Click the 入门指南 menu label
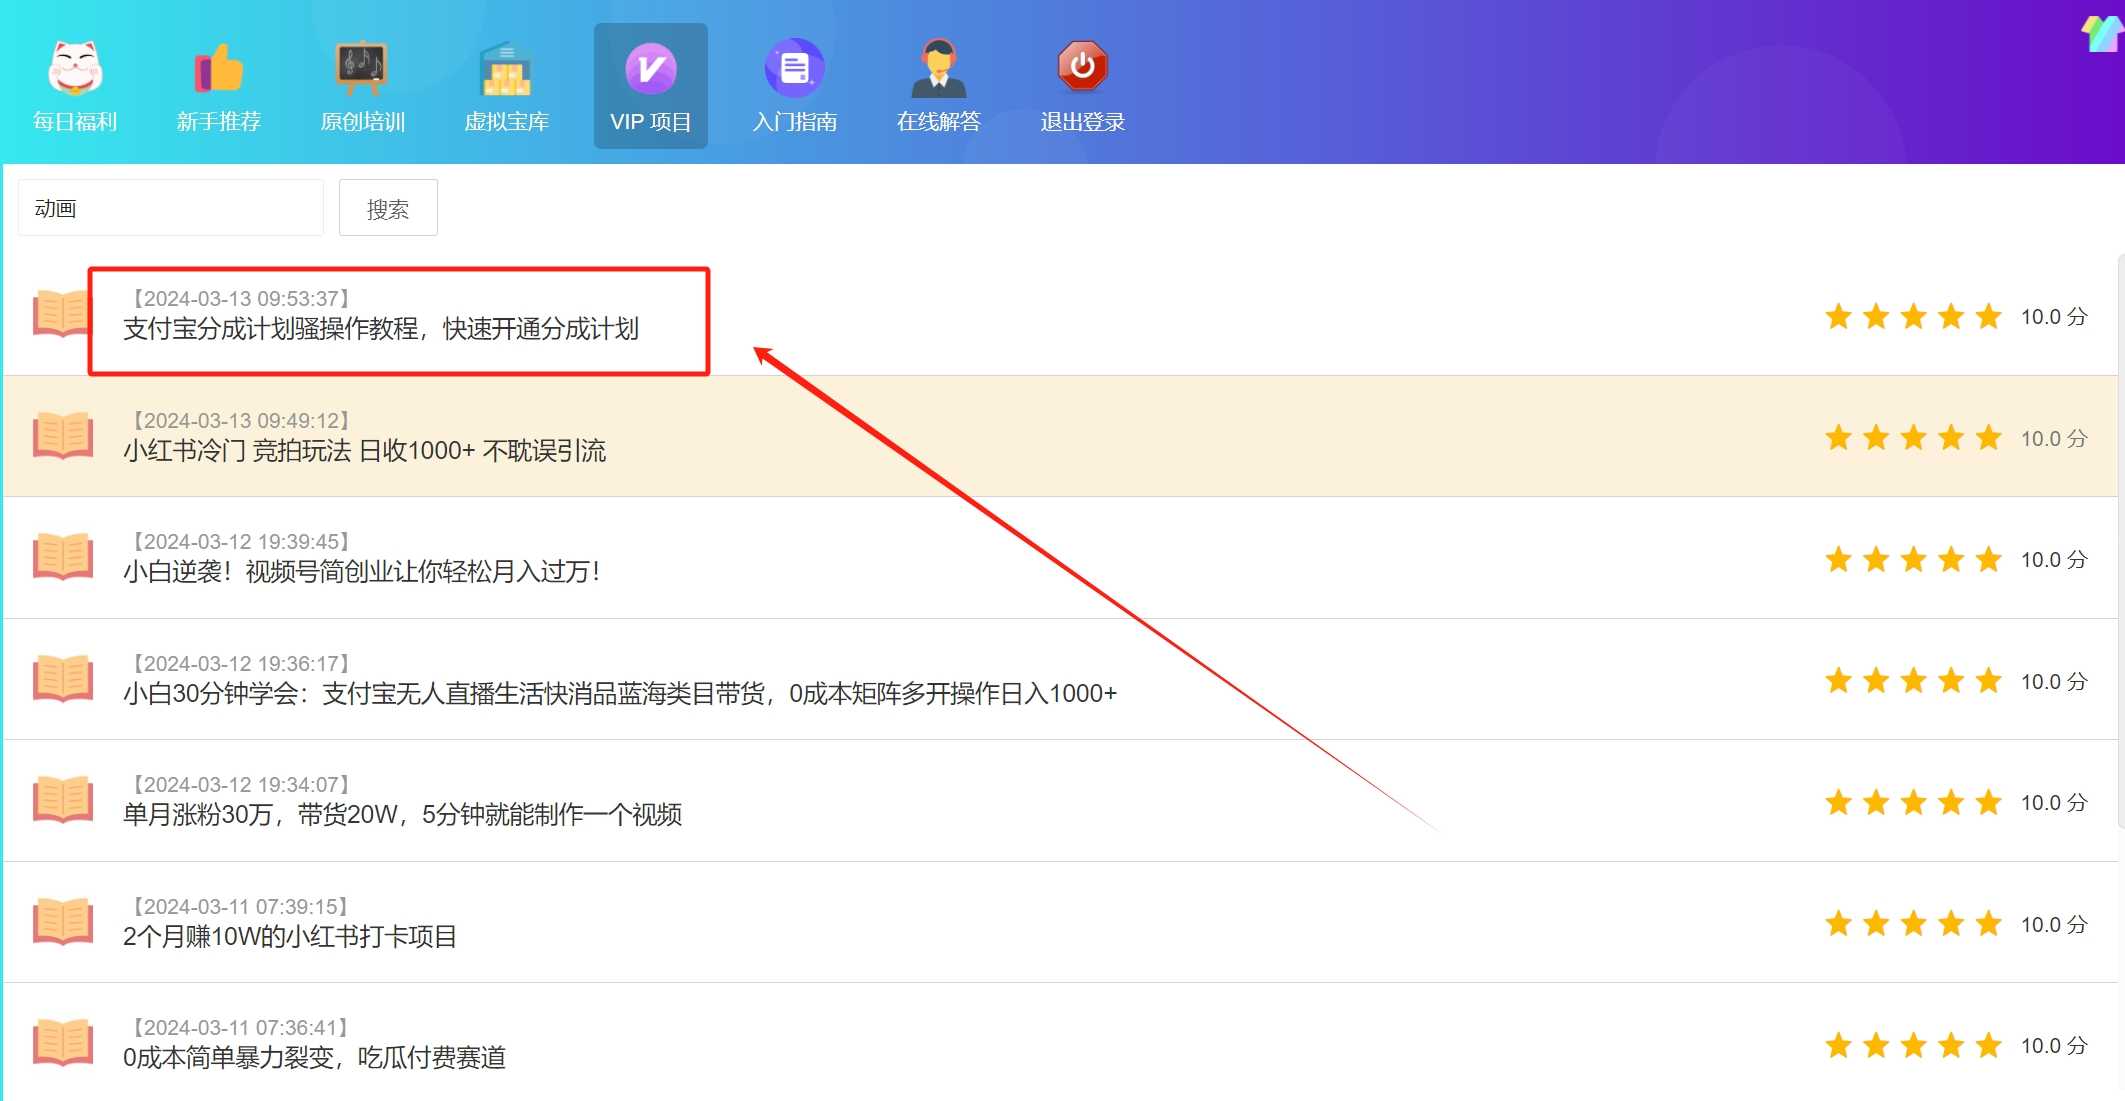Image resolution: width=2125 pixels, height=1101 pixels. pos(795,122)
